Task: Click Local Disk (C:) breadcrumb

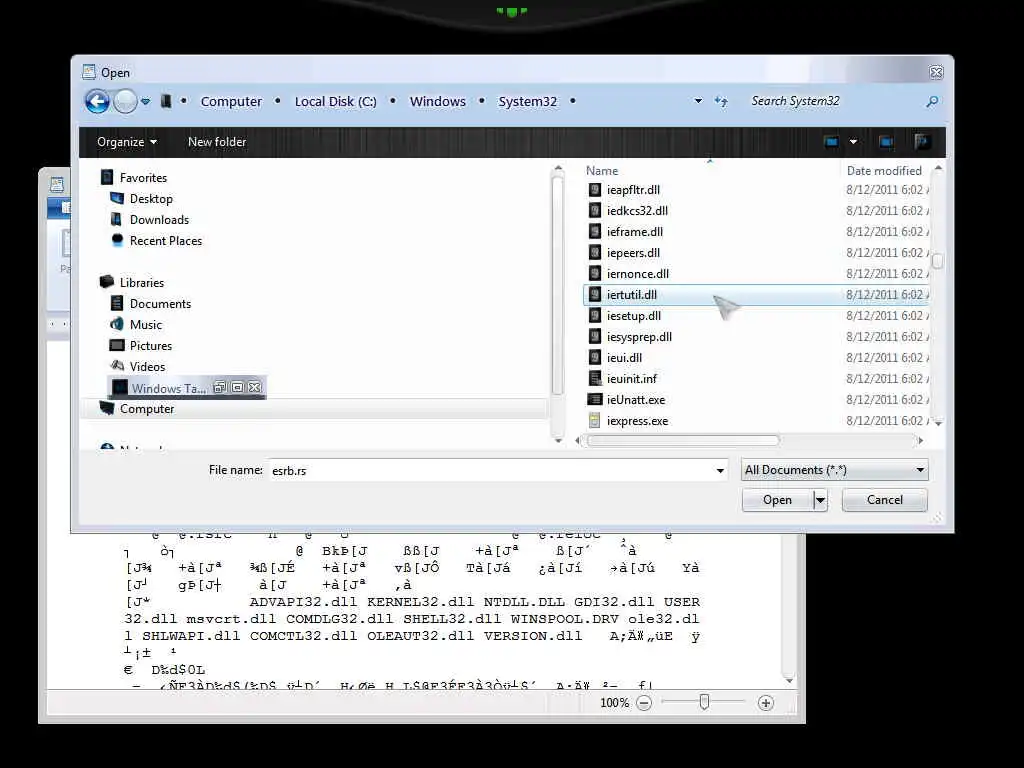Action: coord(336,101)
